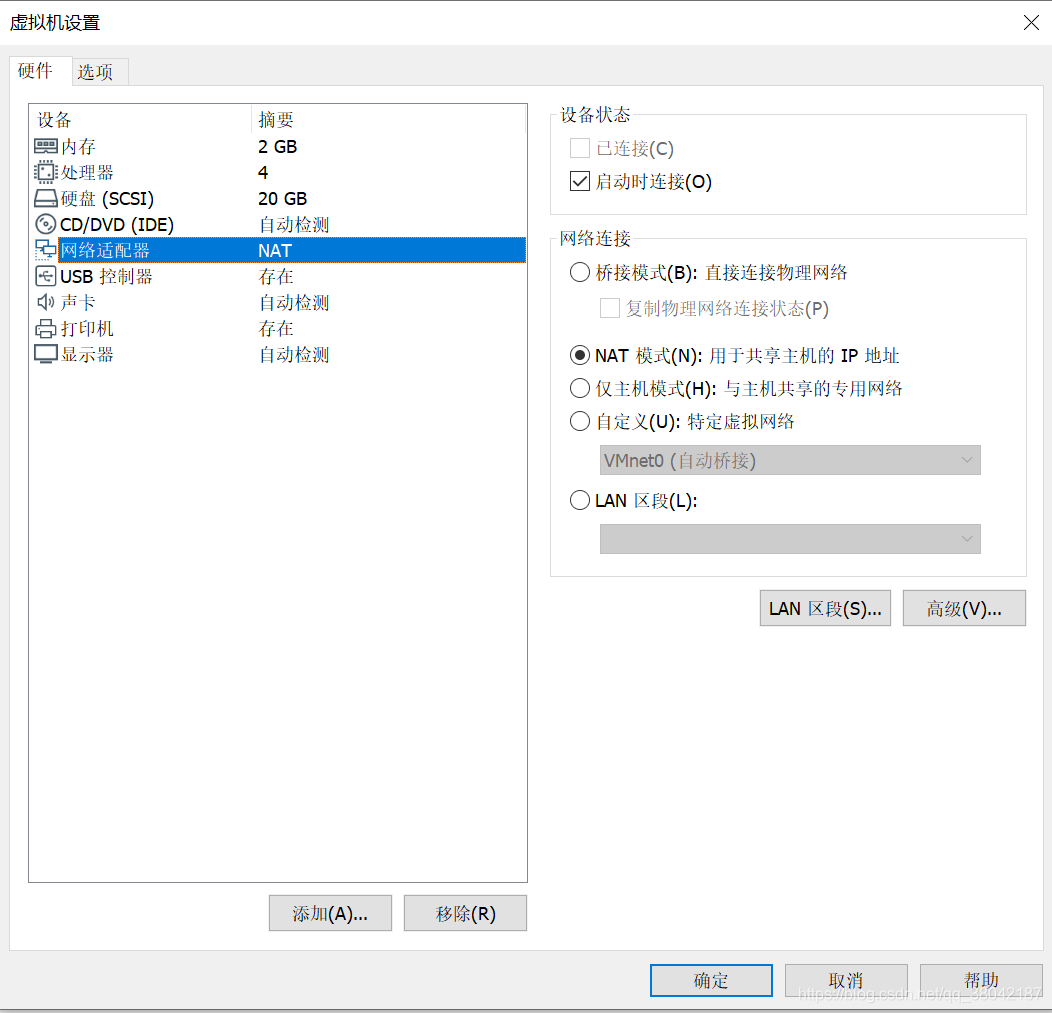The width and height of the screenshot is (1052, 1013).
Task: Toggle the 启动时连接(O) checkbox
Action: [581, 181]
